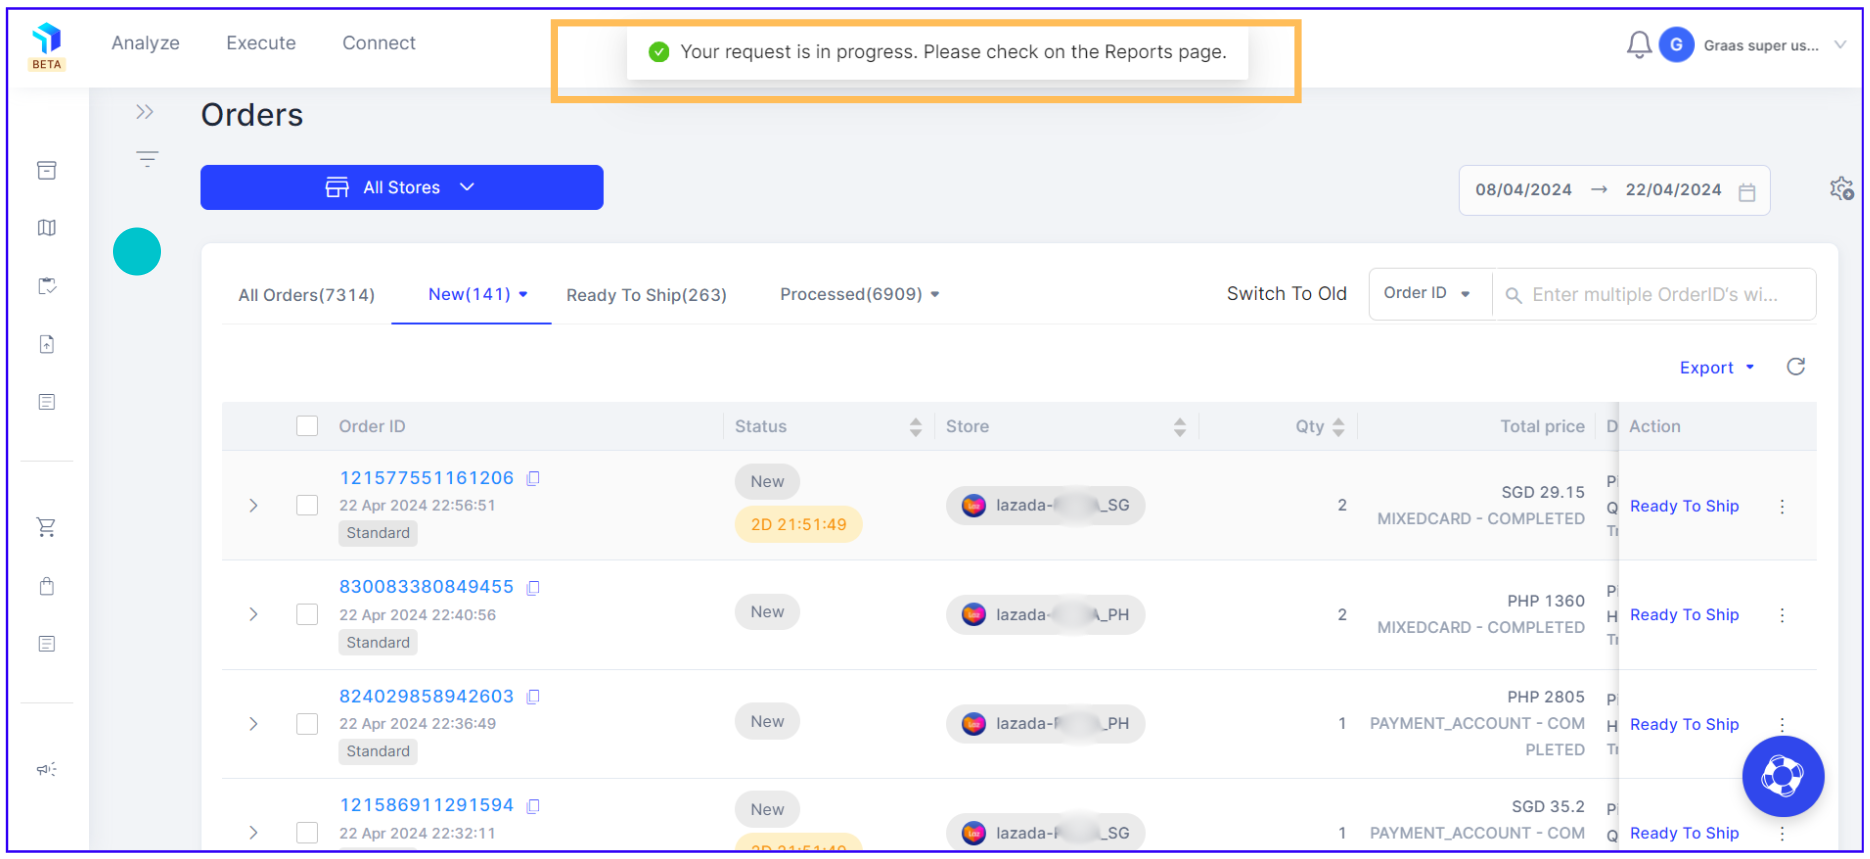This screenshot has height=859, width=1870.
Task: Open the Execute menu
Action: coord(261,43)
